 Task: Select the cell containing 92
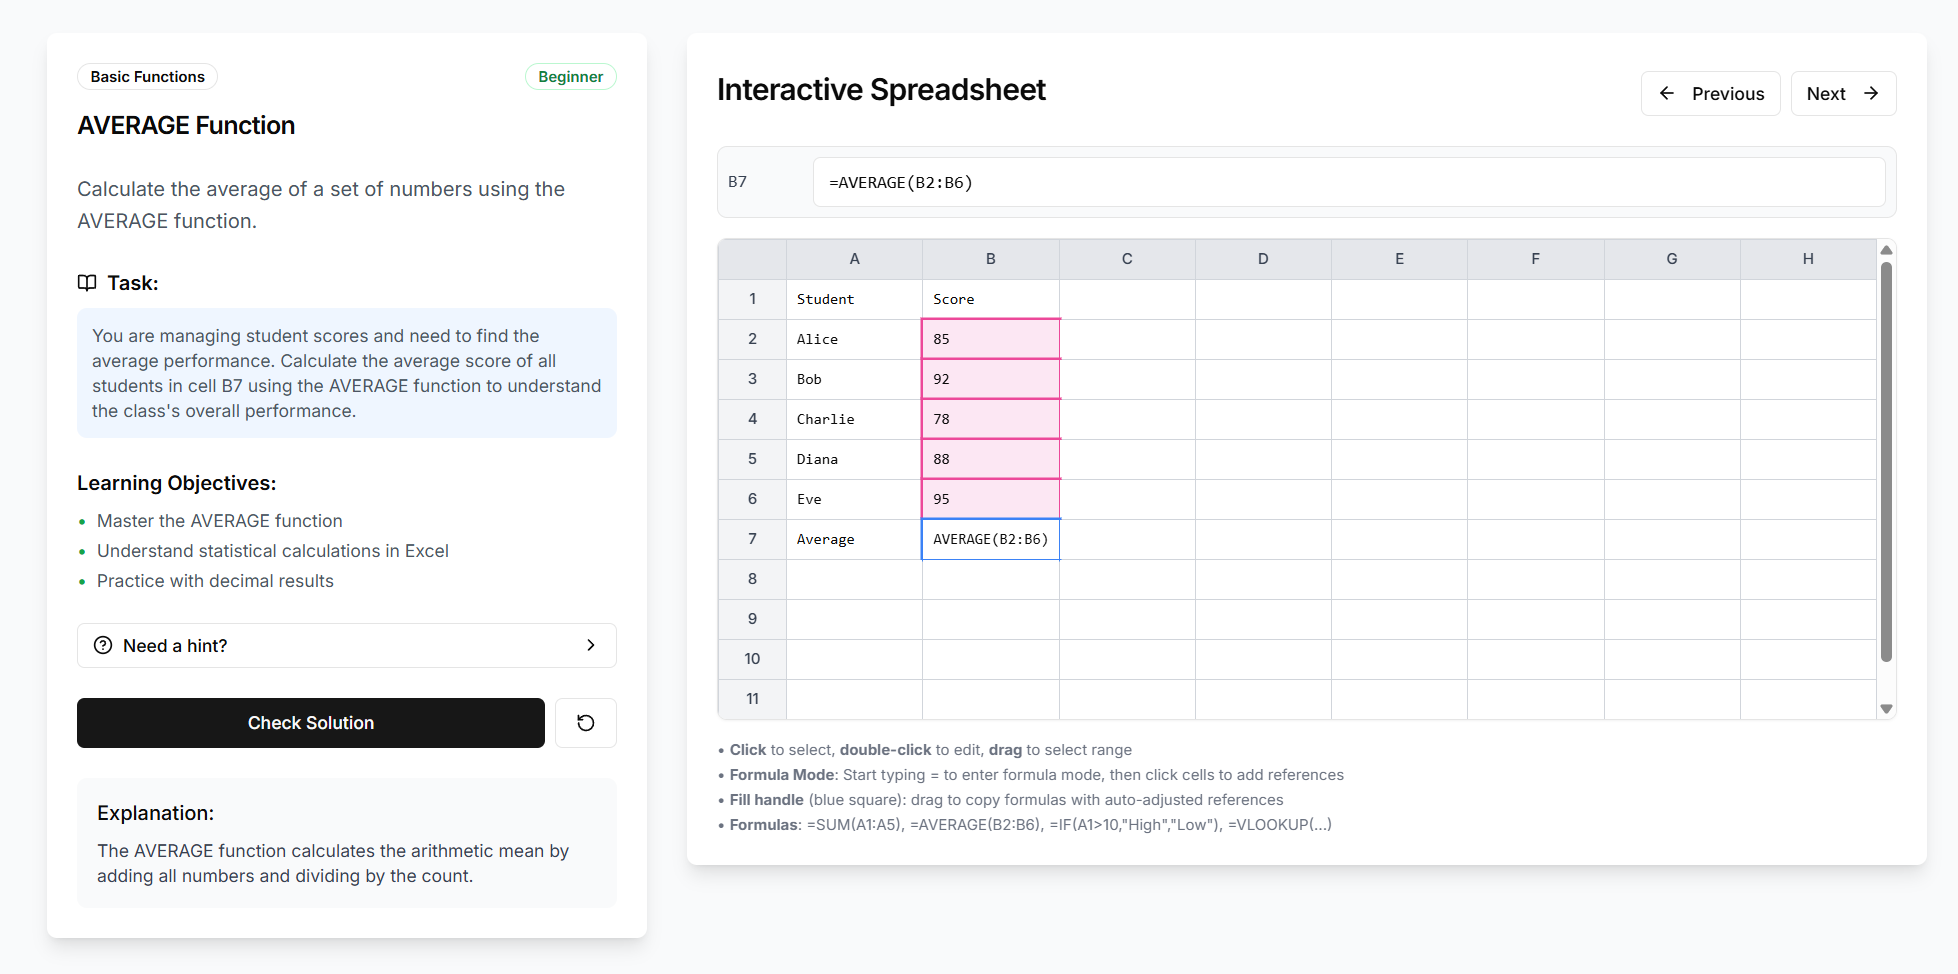(x=991, y=379)
